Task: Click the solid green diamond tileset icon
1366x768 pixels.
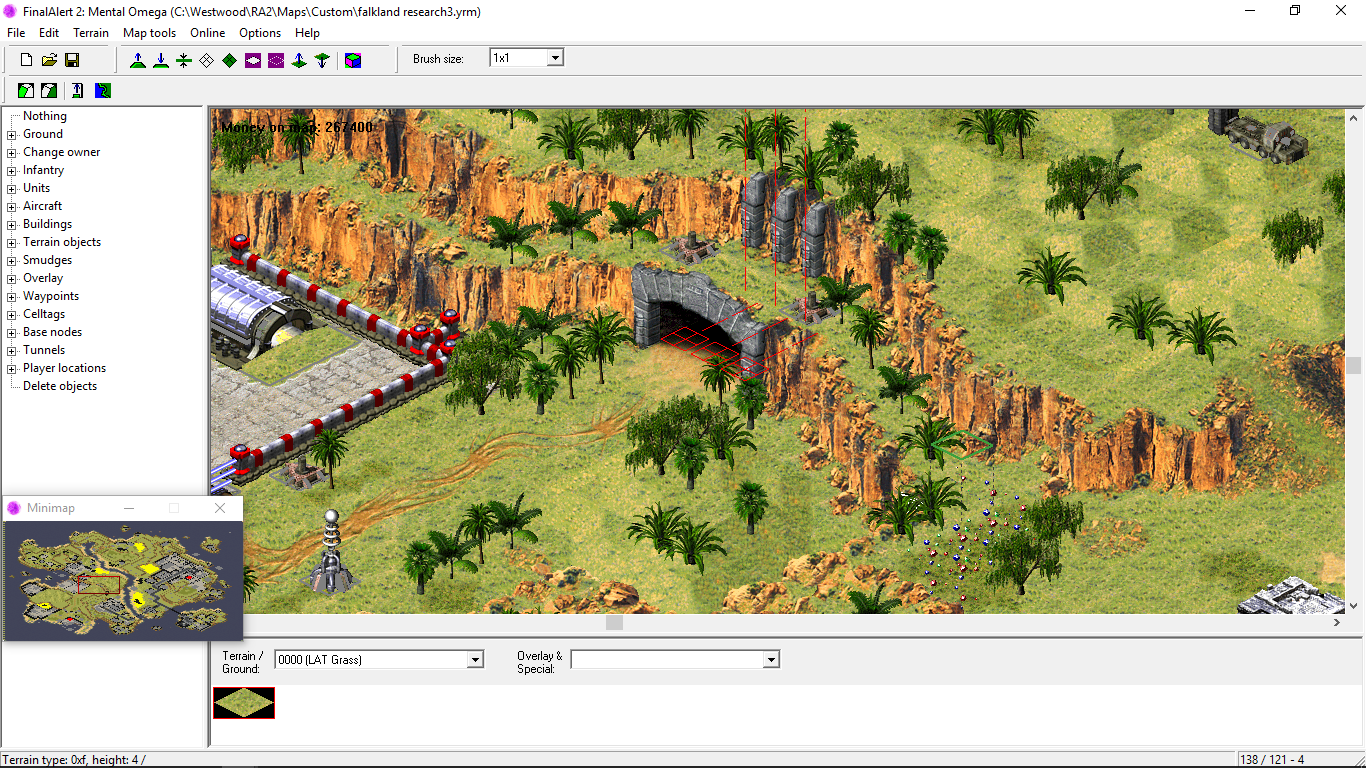Action: [230, 60]
